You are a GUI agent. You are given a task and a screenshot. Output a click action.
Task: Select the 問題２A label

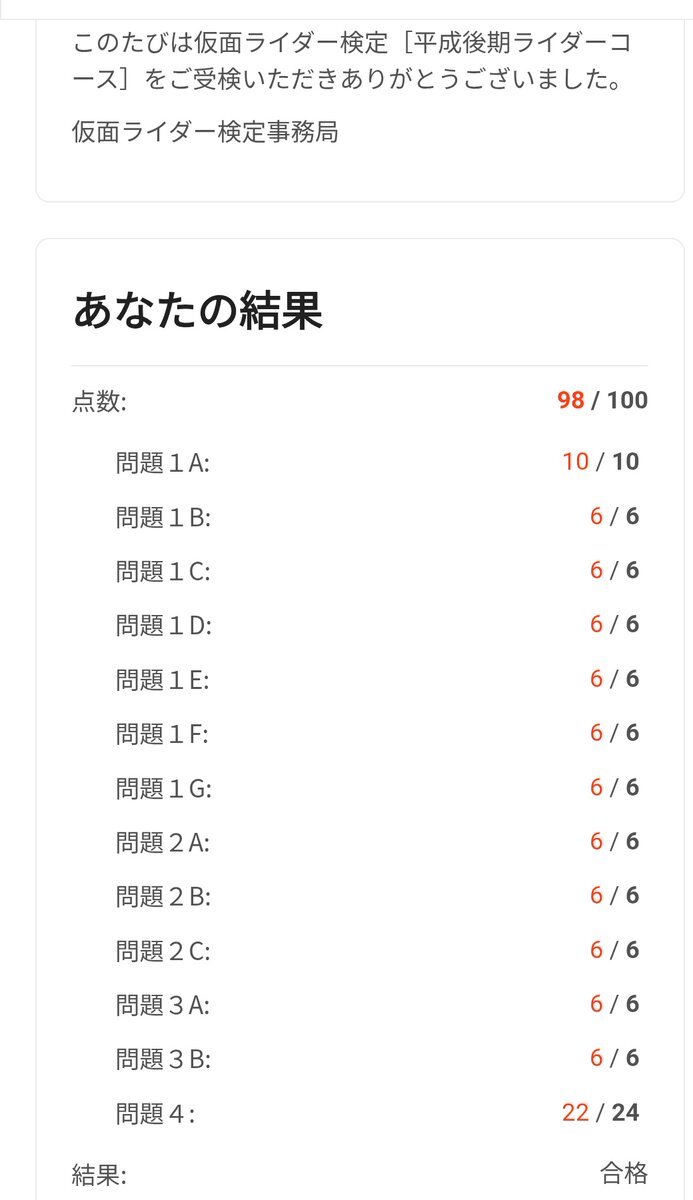162,843
